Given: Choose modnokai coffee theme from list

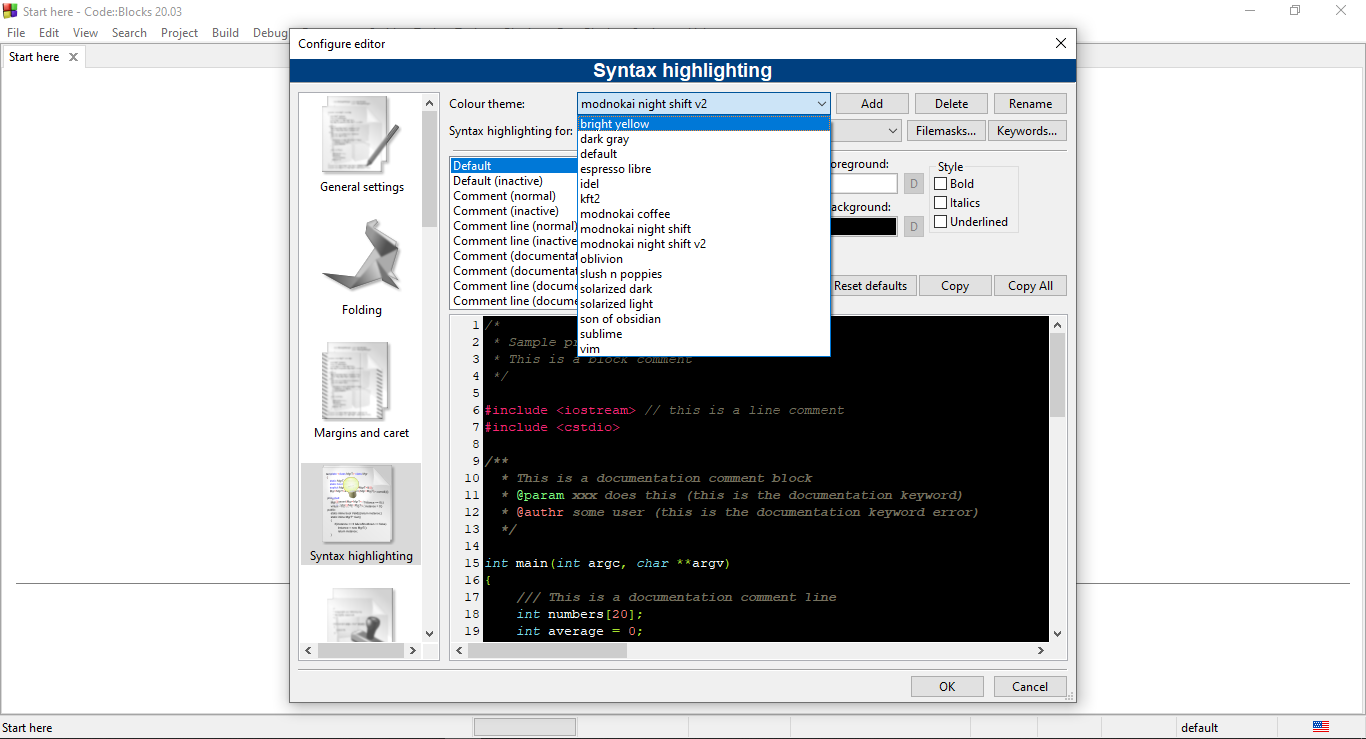Looking at the screenshot, I should coord(704,214).
